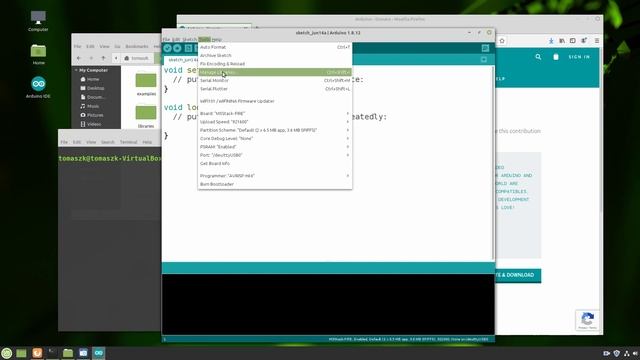Open Terminal menu in terminal window
This screenshot has width=640, height=360.
click(x=129, y=142)
